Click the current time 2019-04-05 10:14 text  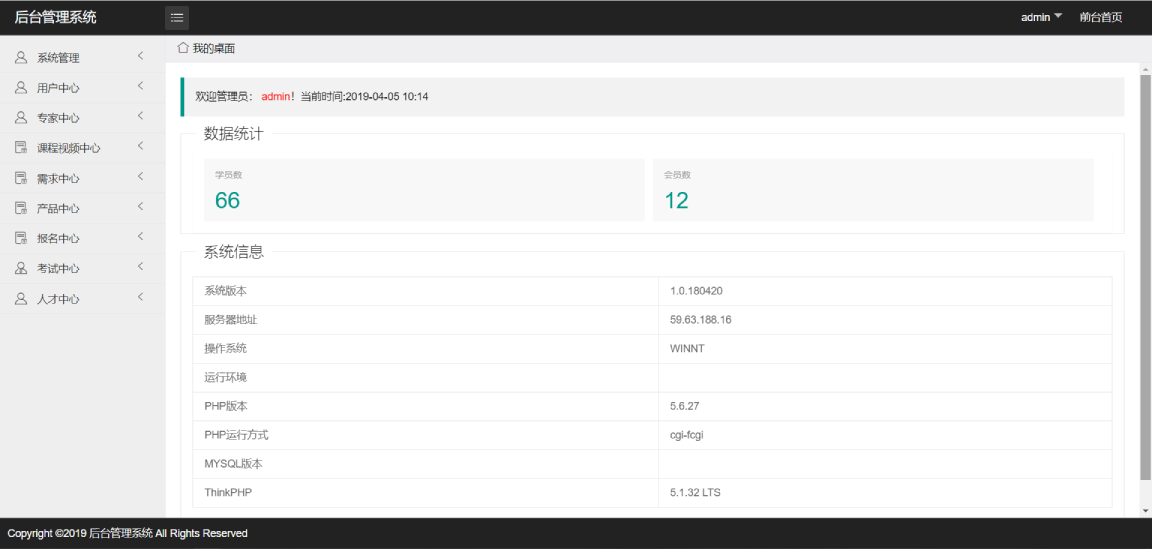coord(386,97)
